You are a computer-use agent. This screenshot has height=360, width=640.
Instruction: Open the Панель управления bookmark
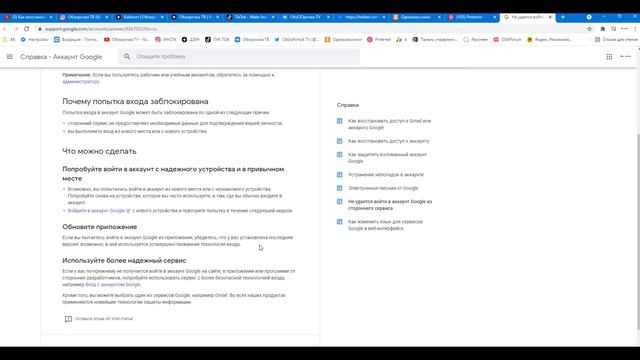[435, 40]
